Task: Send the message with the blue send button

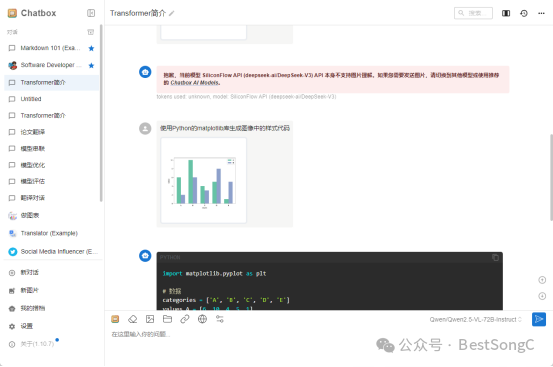Action: 539,319
